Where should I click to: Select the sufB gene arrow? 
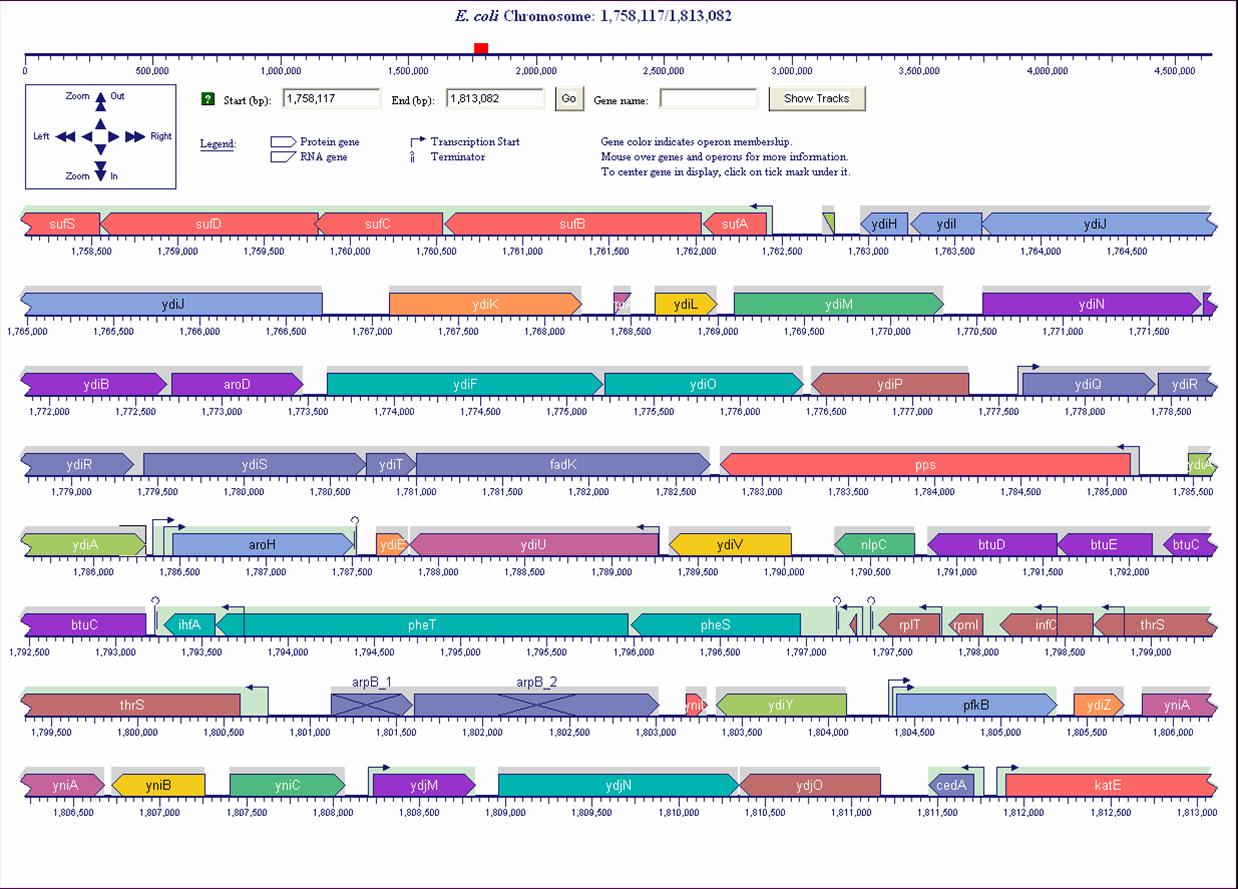point(572,224)
